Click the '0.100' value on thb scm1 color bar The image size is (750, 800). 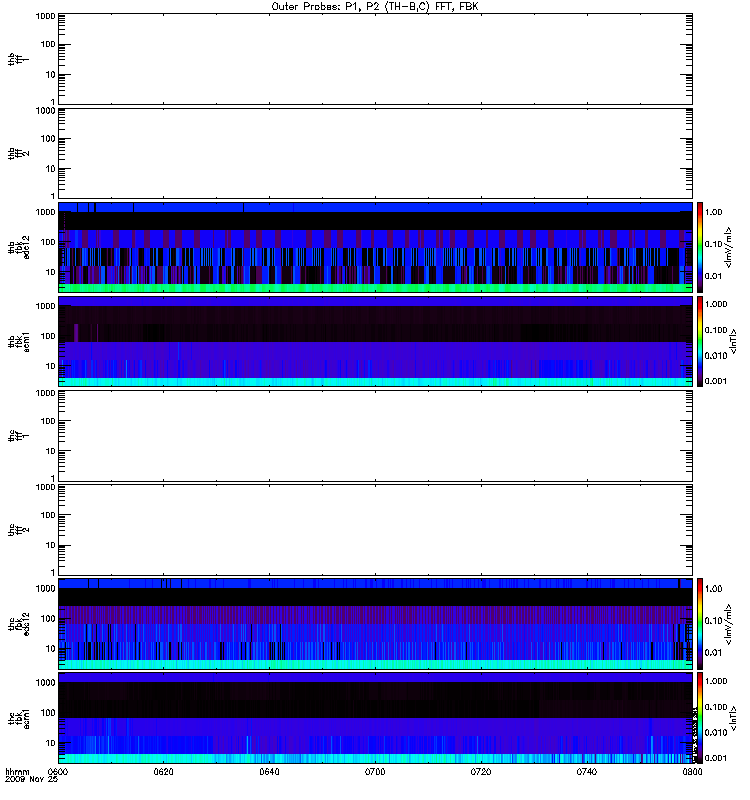coord(716,330)
